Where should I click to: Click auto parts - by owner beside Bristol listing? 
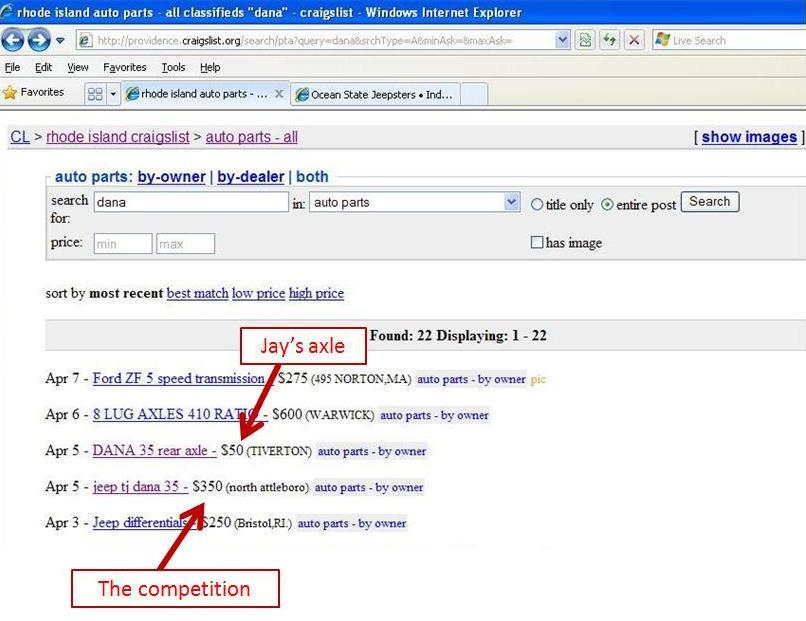click(x=352, y=523)
